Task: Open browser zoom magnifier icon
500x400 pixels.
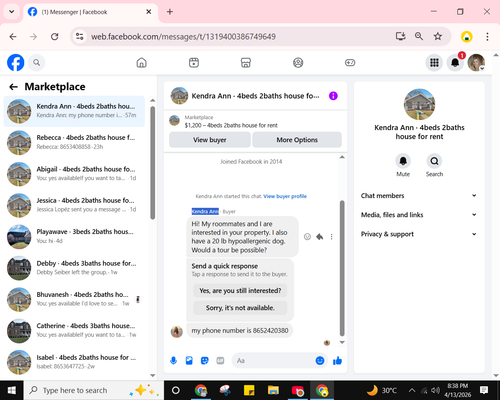Action: click(419, 36)
